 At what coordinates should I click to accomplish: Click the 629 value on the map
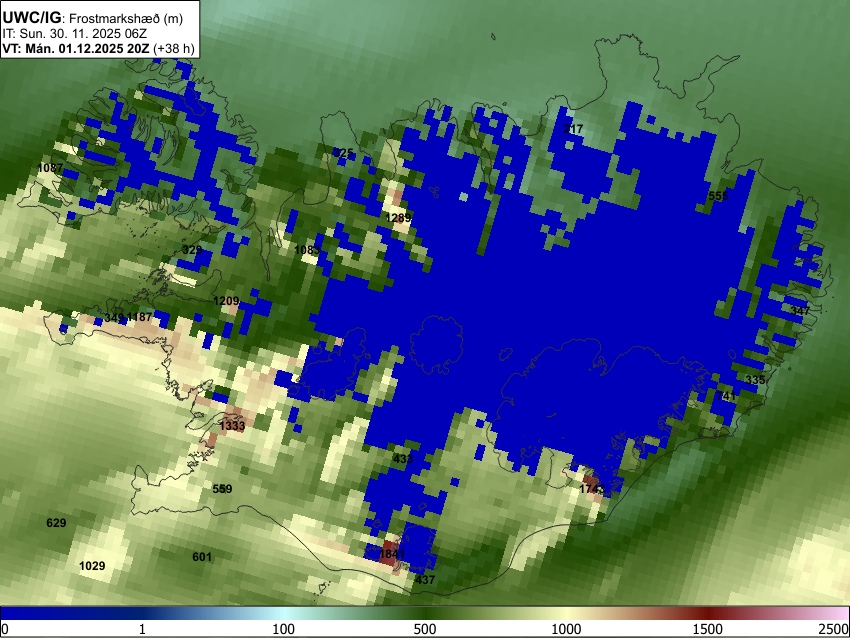click(x=56, y=523)
